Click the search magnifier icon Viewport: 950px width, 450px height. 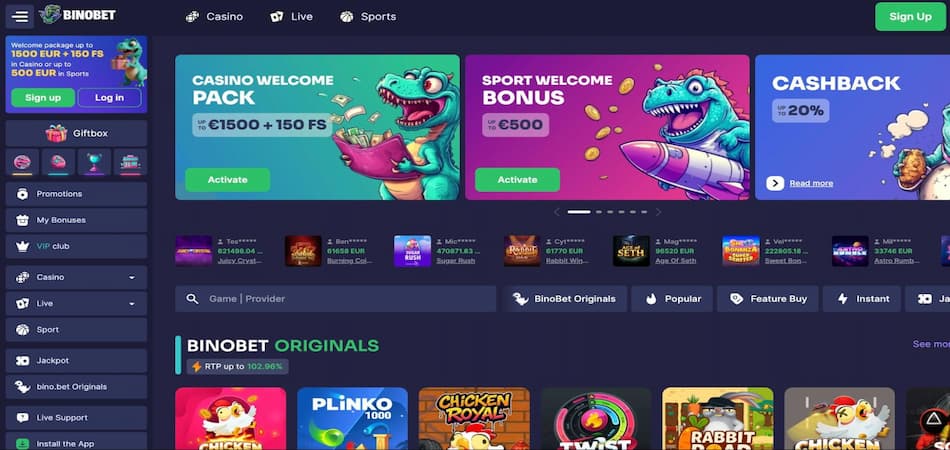[192, 299]
